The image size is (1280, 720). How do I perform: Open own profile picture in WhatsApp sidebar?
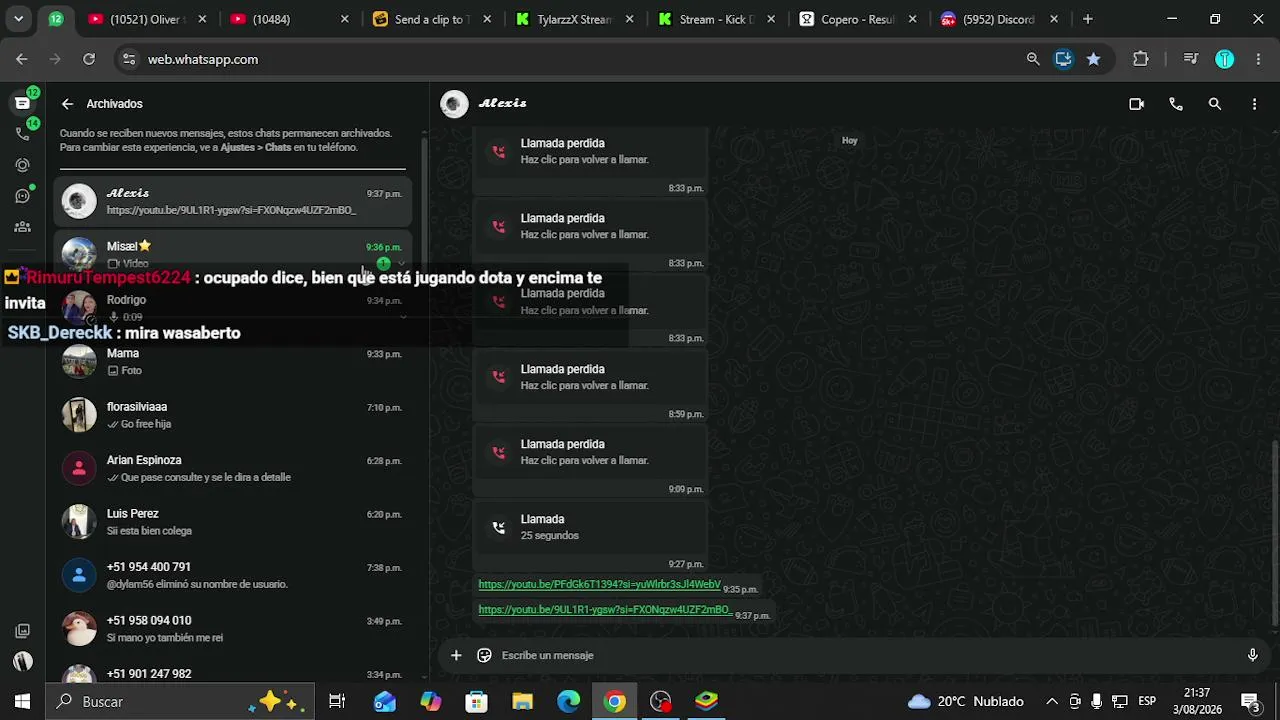[22, 661]
